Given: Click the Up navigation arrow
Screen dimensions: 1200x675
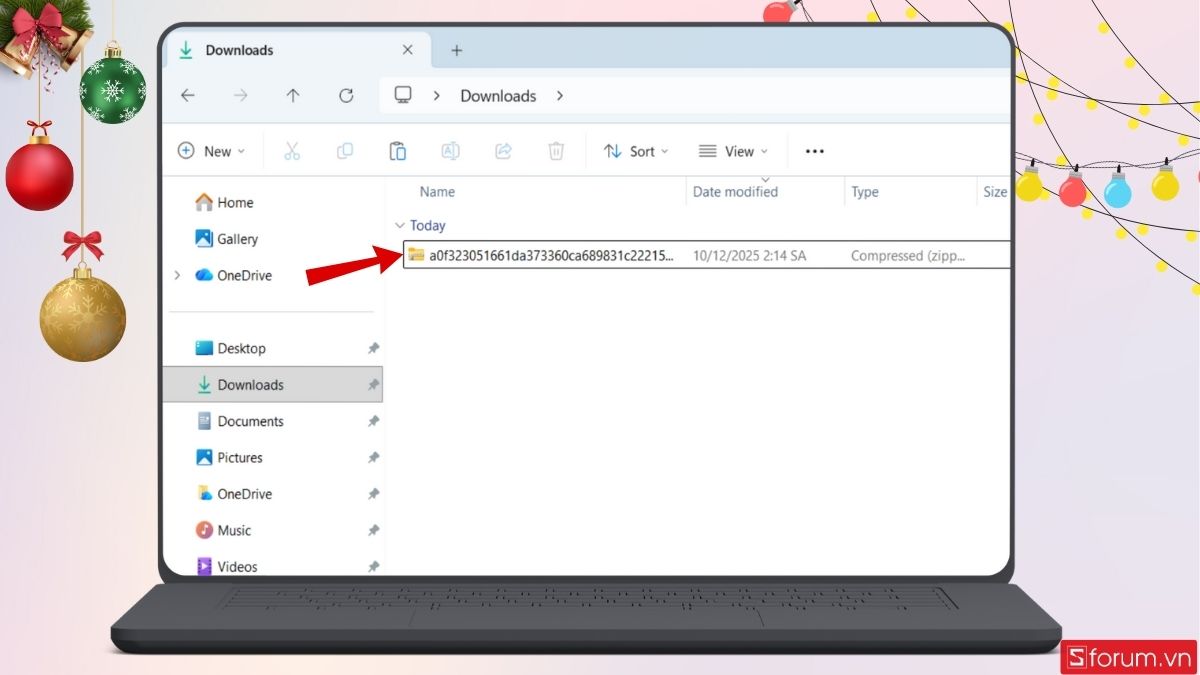Looking at the screenshot, I should tap(293, 95).
